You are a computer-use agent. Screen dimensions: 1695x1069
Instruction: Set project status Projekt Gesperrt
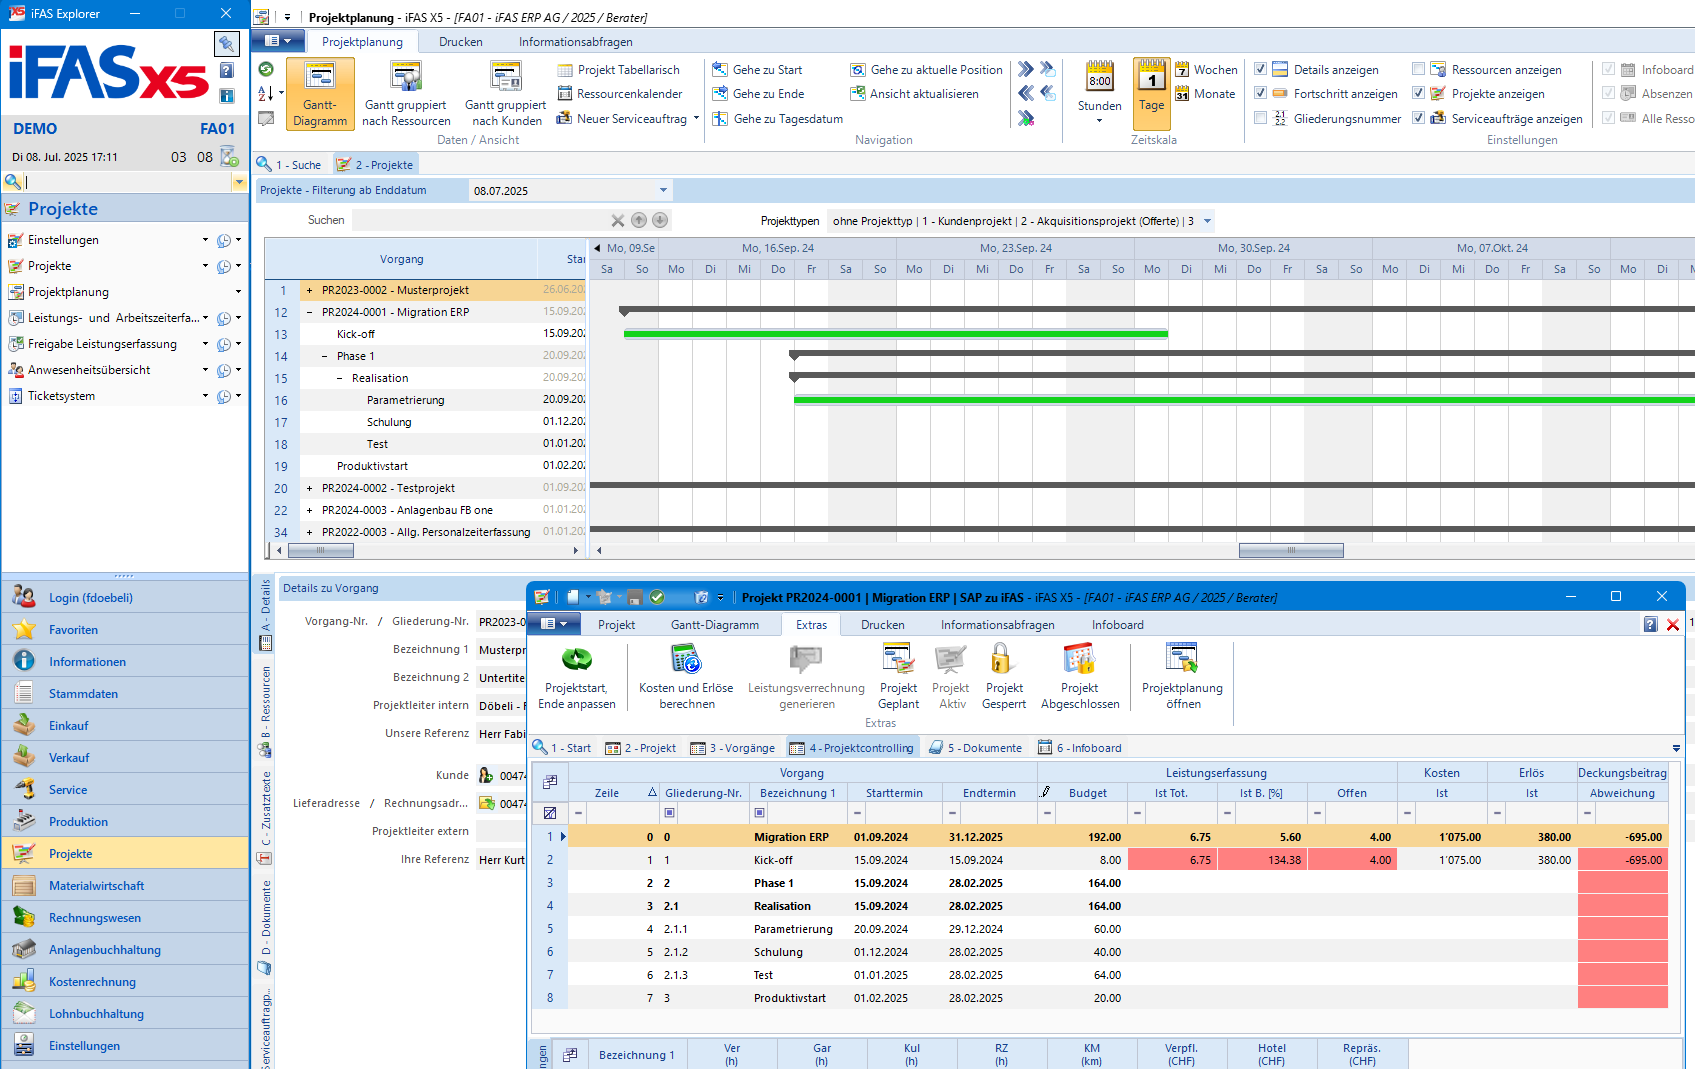1004,677
